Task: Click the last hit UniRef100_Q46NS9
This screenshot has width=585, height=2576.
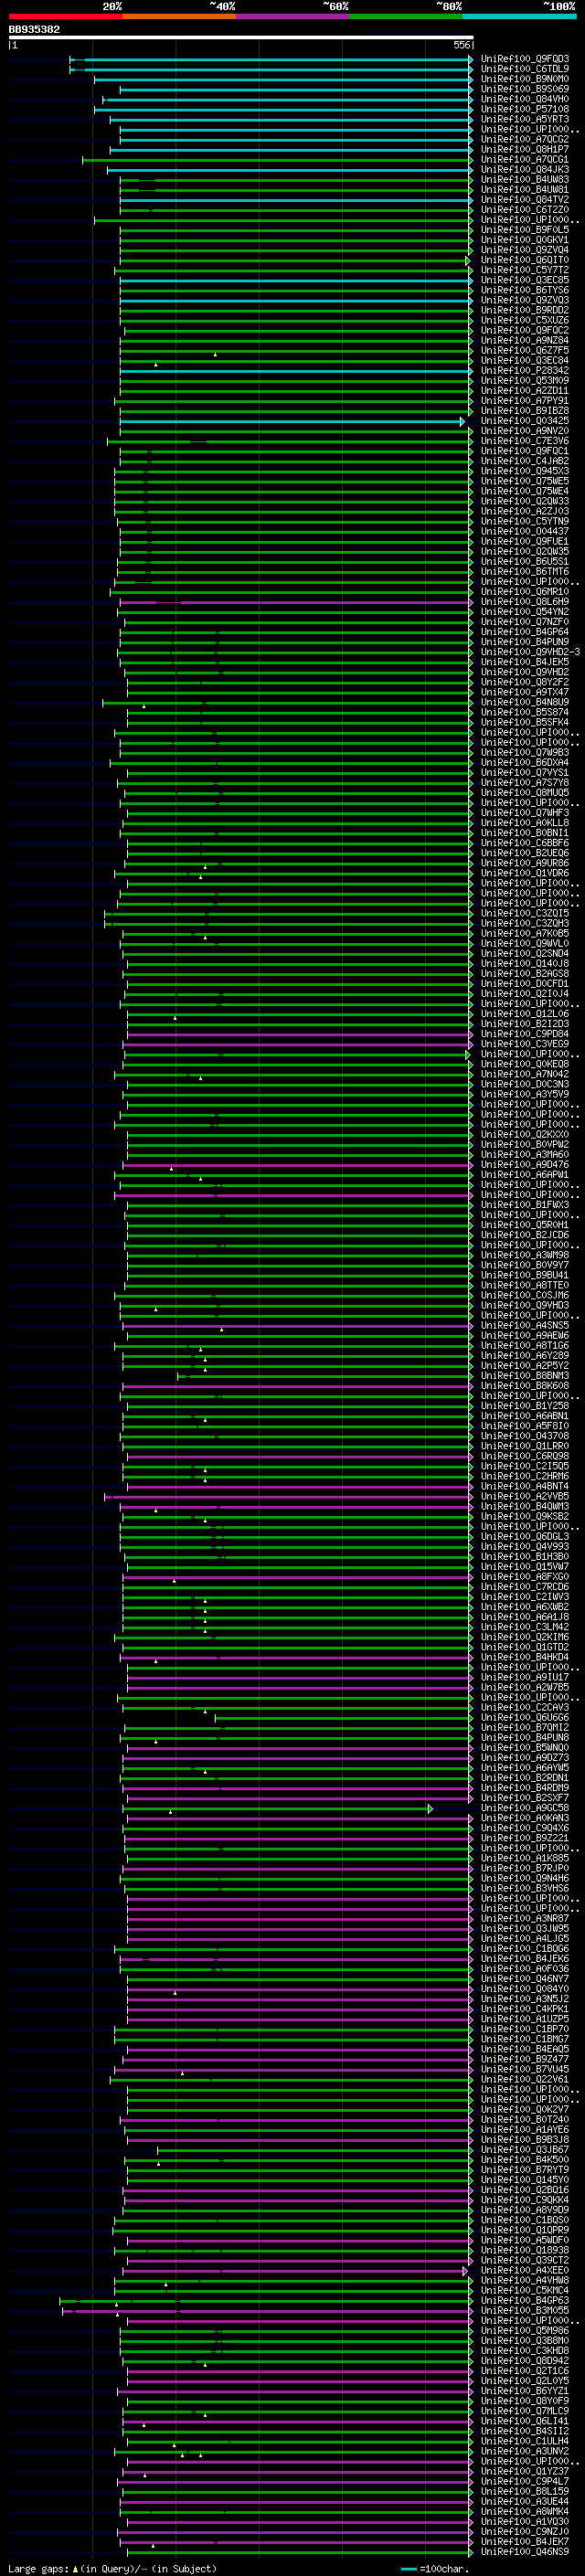Action: pos(524,2551)
